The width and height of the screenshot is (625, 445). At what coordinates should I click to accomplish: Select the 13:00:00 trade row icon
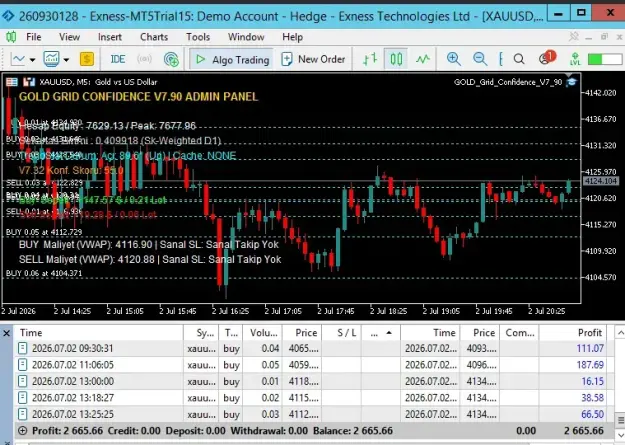[x=23, y=381]
